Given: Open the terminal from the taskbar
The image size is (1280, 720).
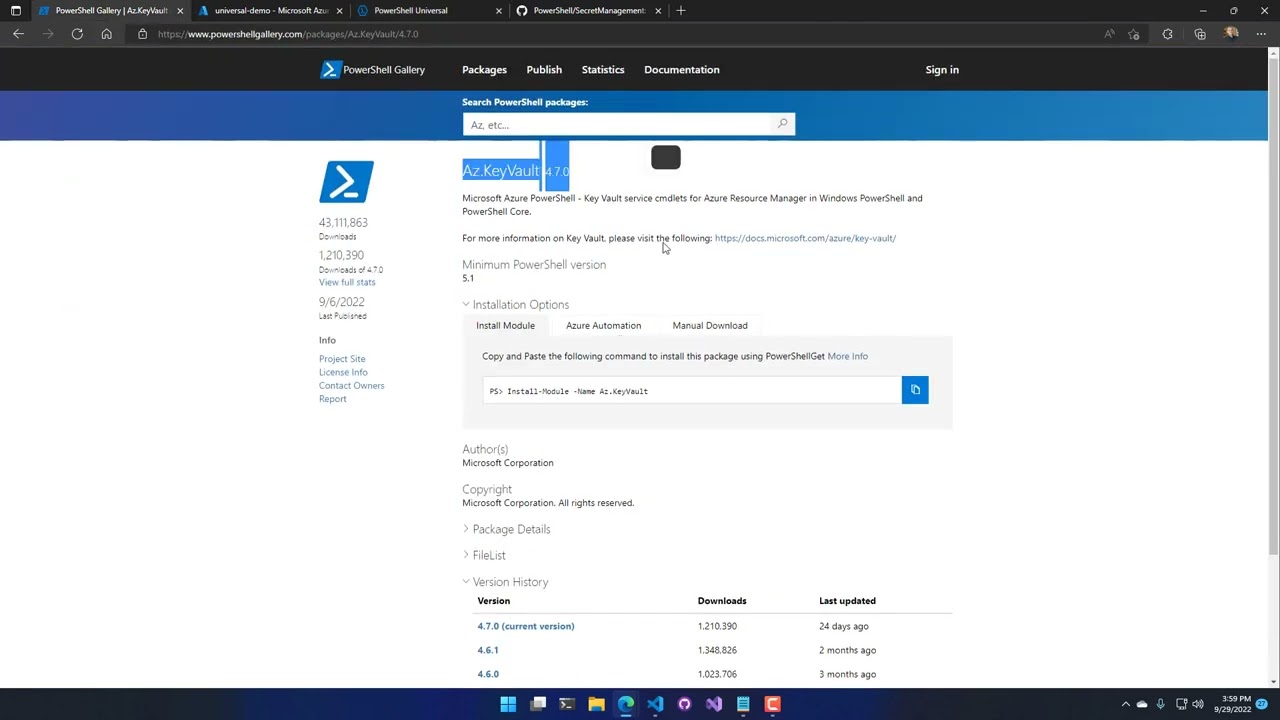Looking at the screenshot, I should [567, 704].
